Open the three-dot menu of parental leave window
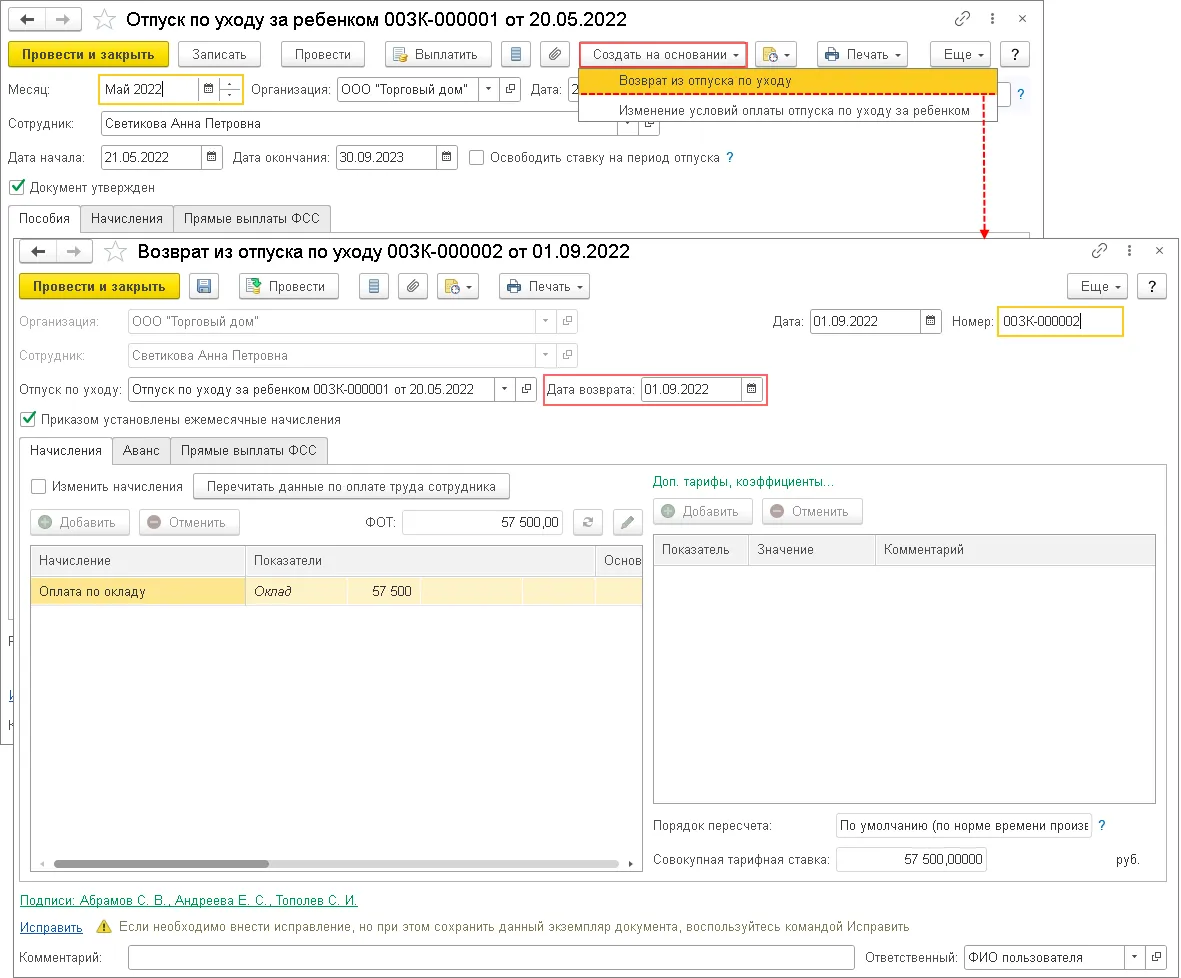Viewport: 1181px width, 978px height. coord(993,19)
